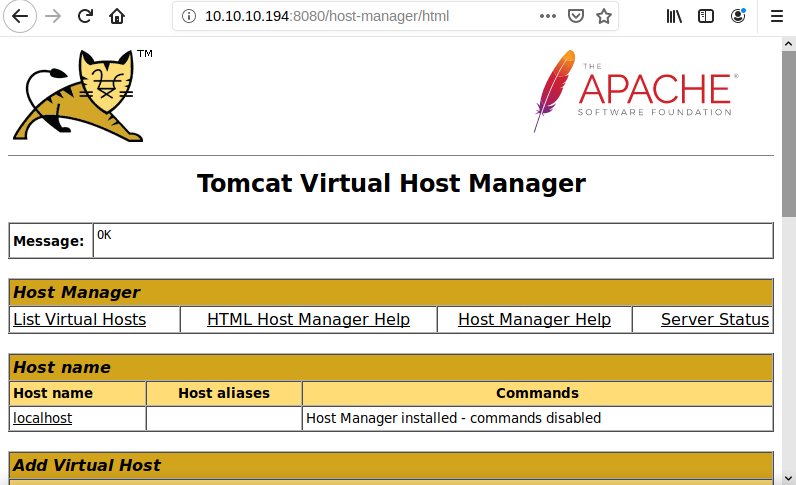Open the Host Manager Help link

pos(534,319)
